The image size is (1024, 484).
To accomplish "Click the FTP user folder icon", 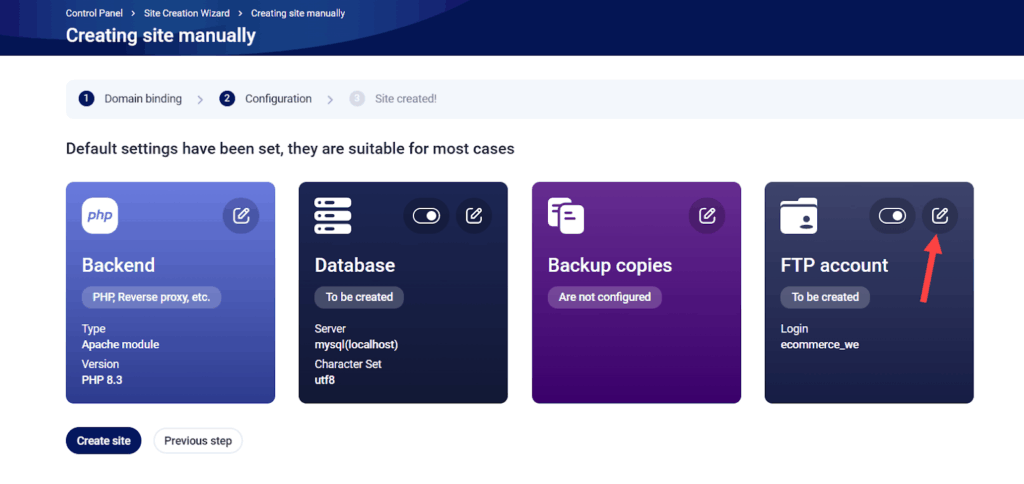I will [799, 215].
